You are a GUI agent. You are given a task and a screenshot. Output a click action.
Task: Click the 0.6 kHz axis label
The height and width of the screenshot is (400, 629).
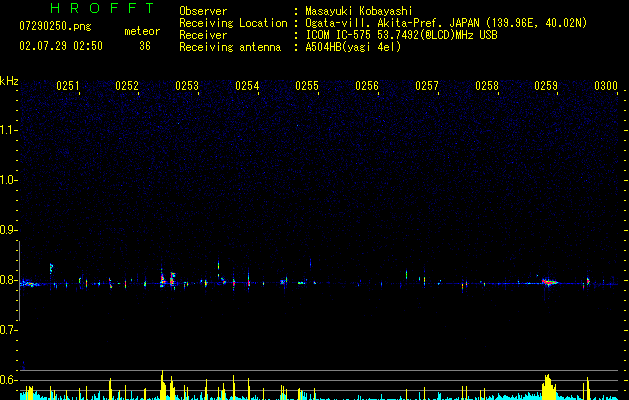8,380
